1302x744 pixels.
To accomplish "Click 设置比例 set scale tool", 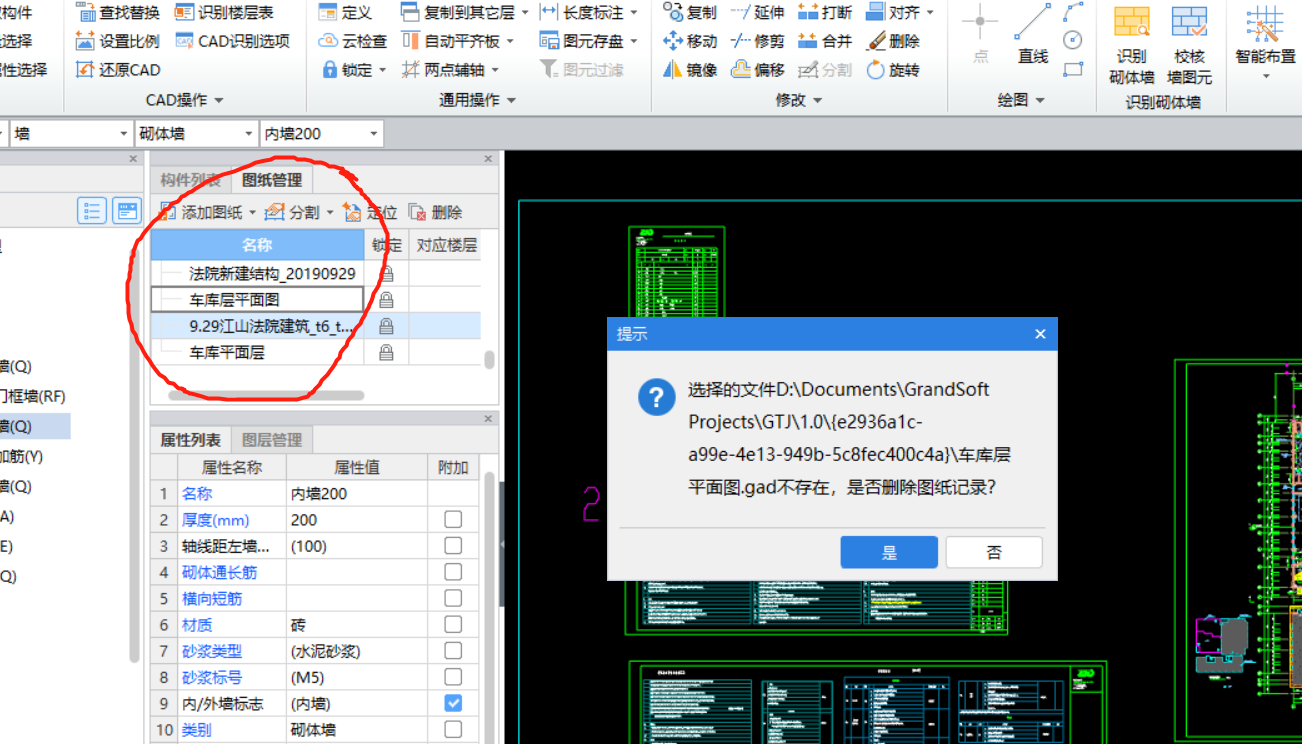I will 118,41.
